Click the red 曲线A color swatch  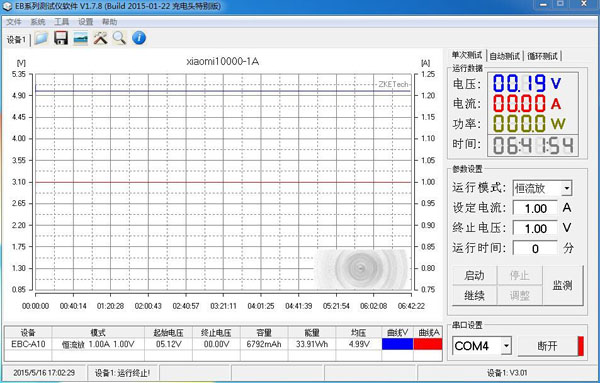point(428,344)
